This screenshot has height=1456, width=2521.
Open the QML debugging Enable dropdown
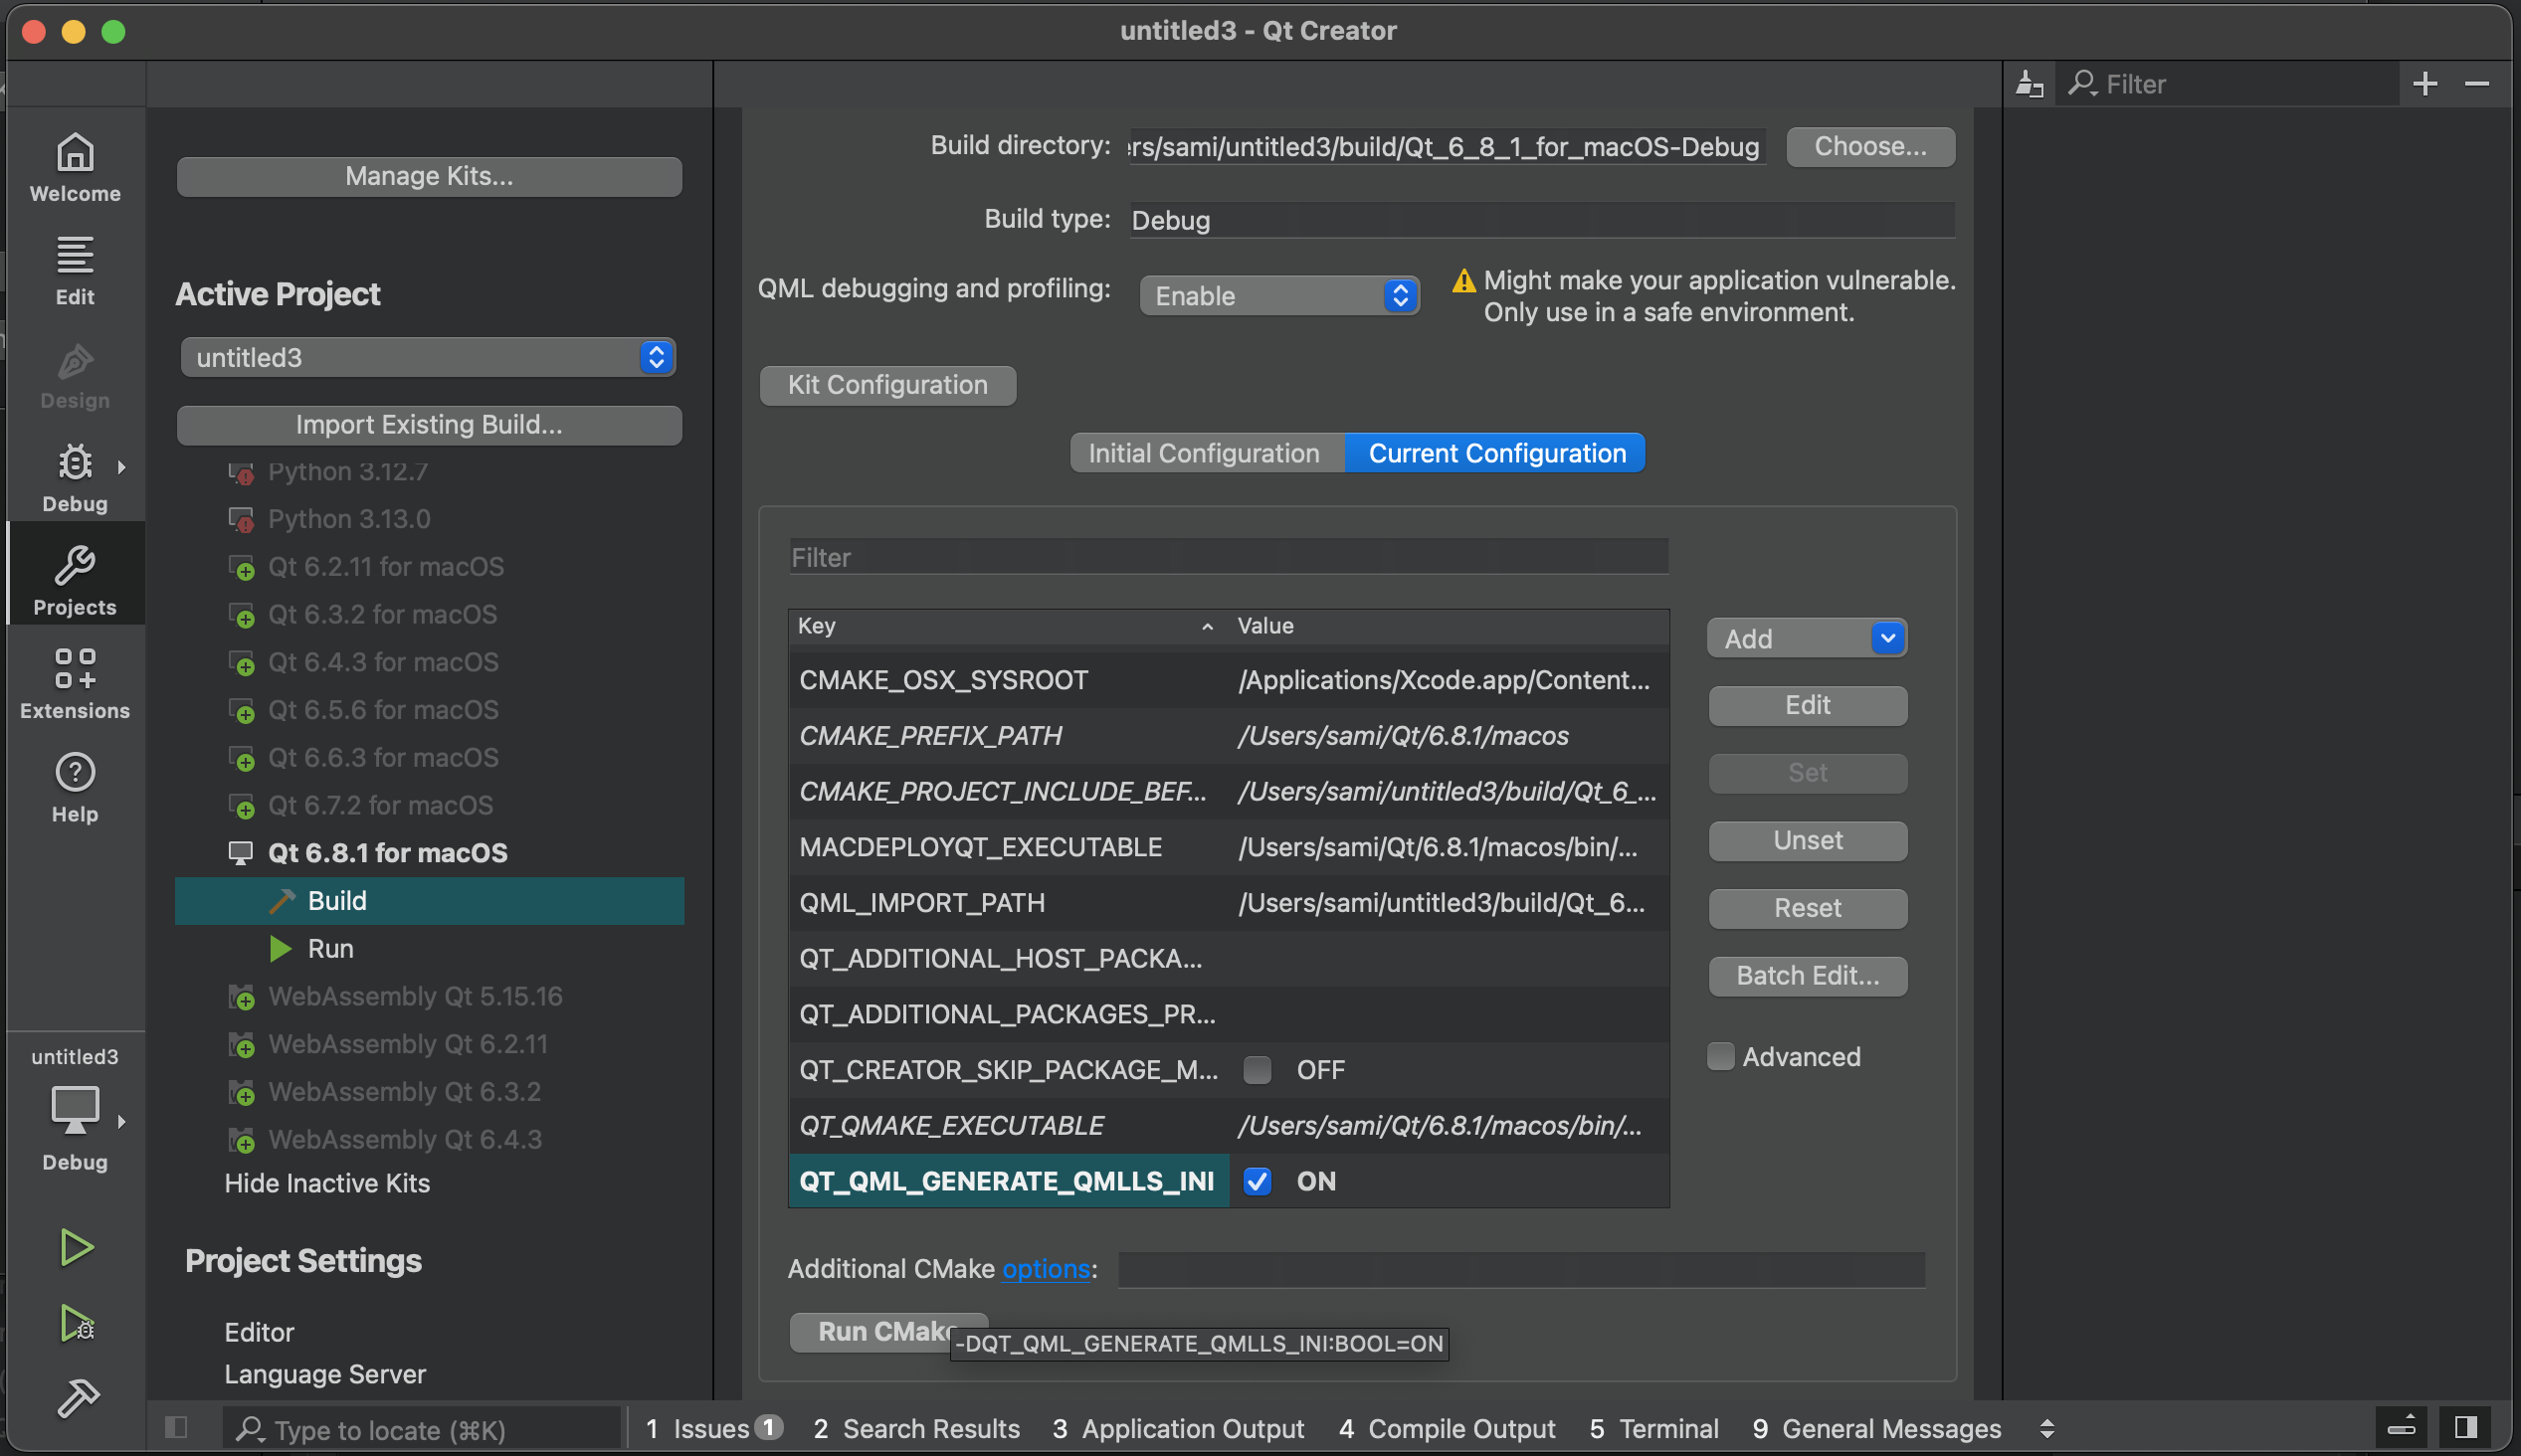1279,296
